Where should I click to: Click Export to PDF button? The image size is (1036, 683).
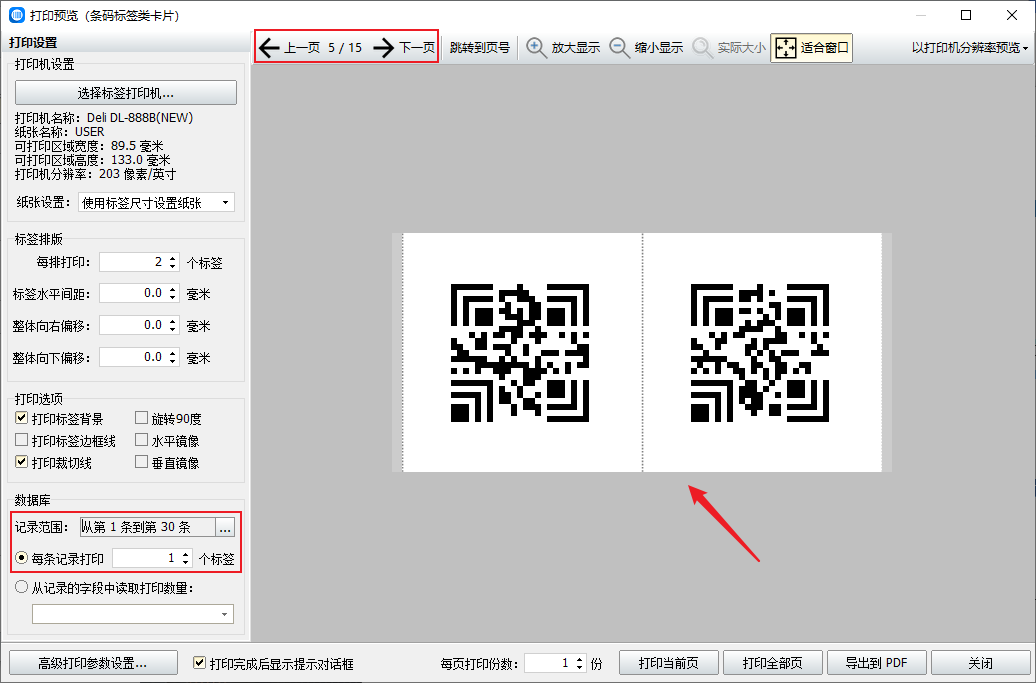point(877,663)
